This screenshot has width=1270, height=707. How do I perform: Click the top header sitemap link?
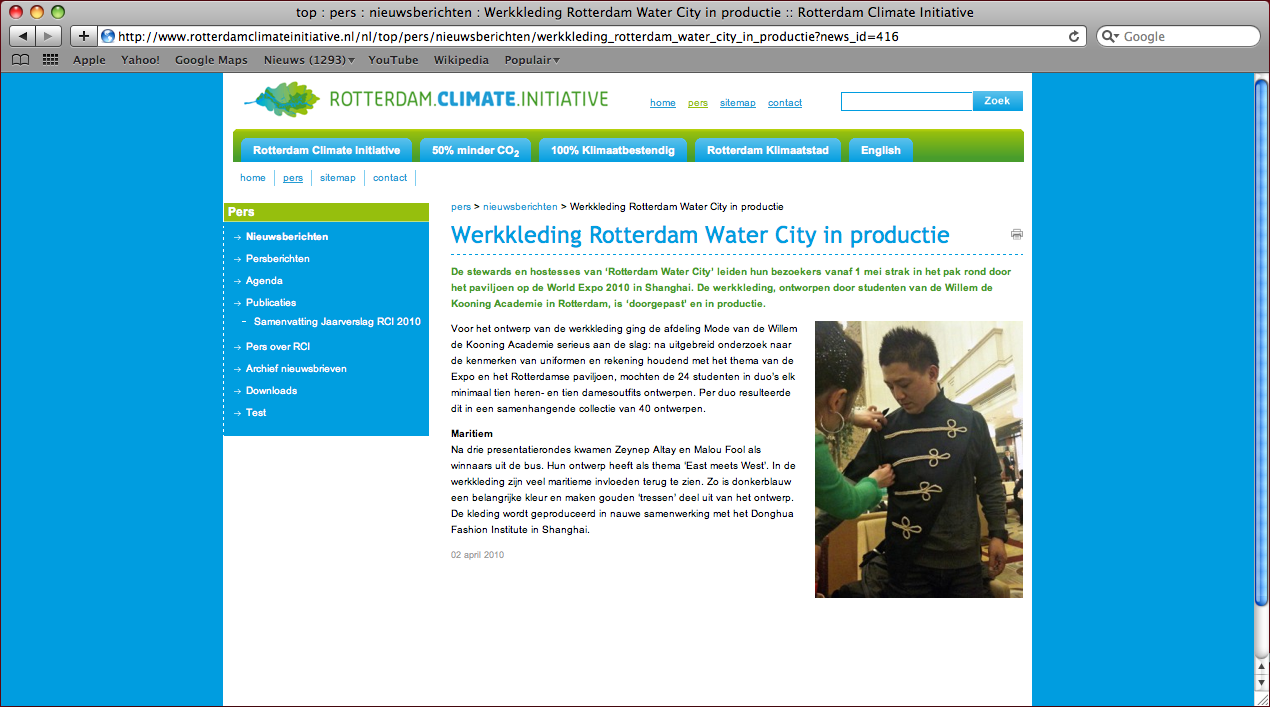(x=738, y=103)
